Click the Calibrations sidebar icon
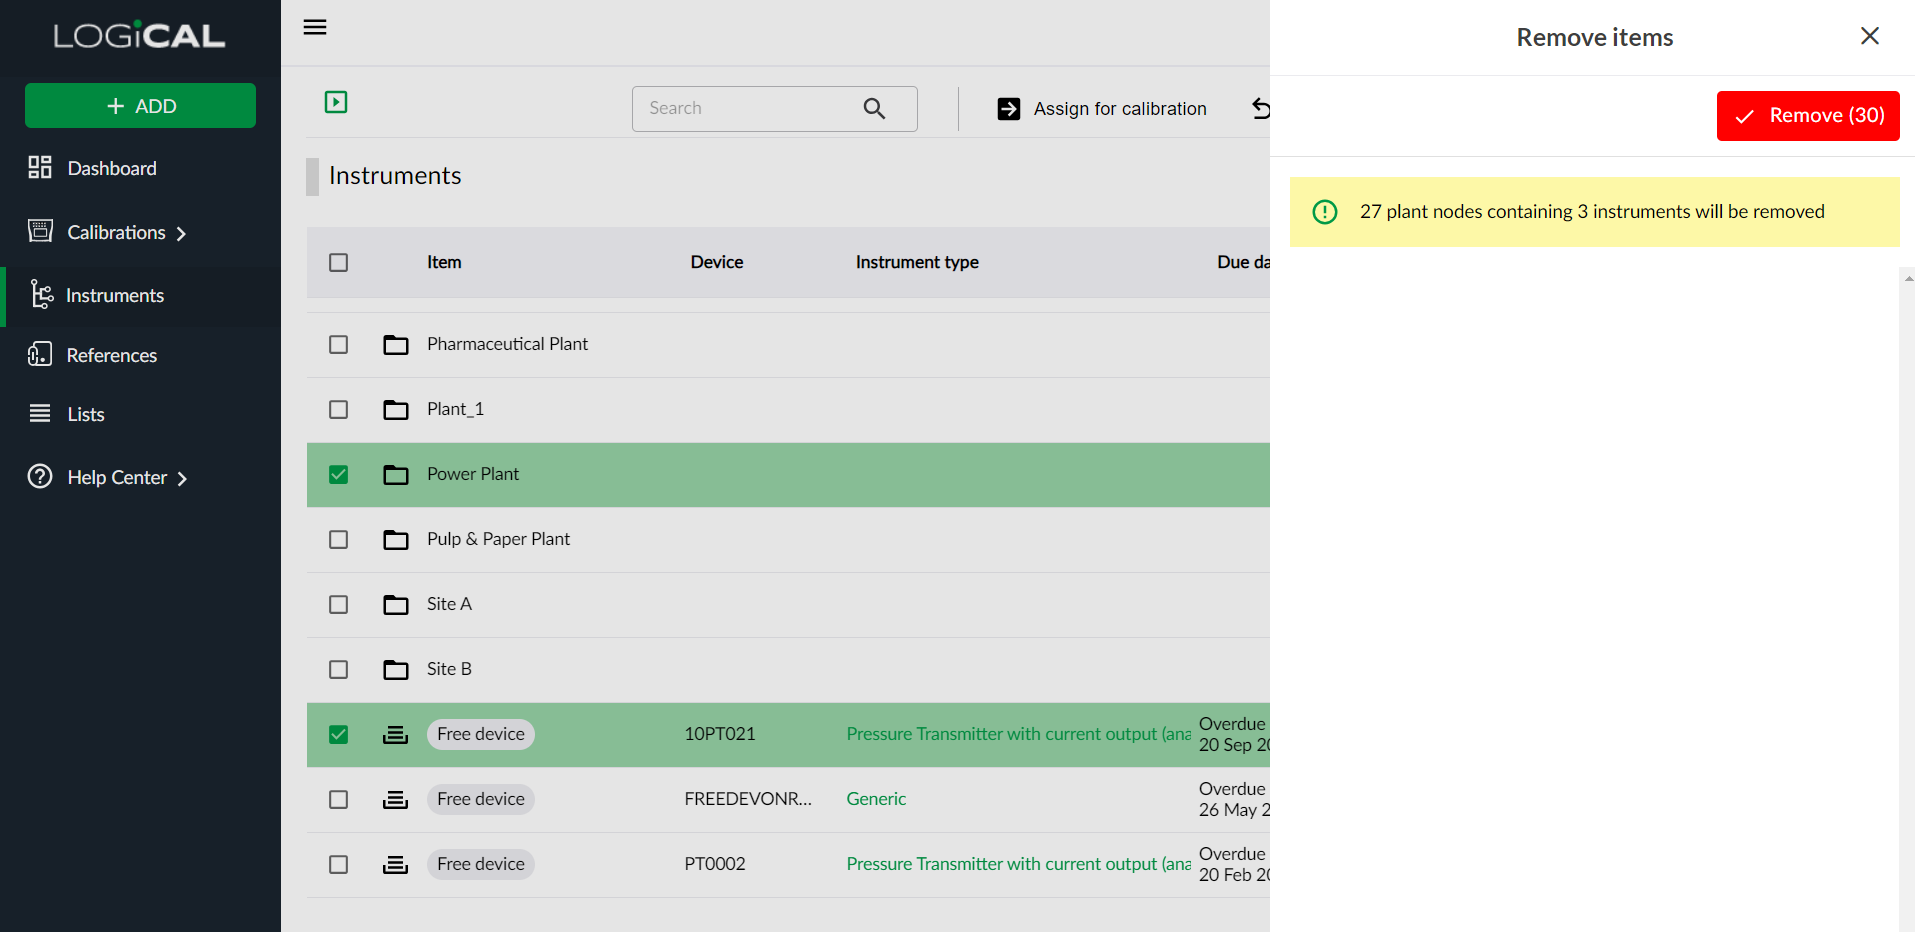1915x932 pixels. point(40,231)
